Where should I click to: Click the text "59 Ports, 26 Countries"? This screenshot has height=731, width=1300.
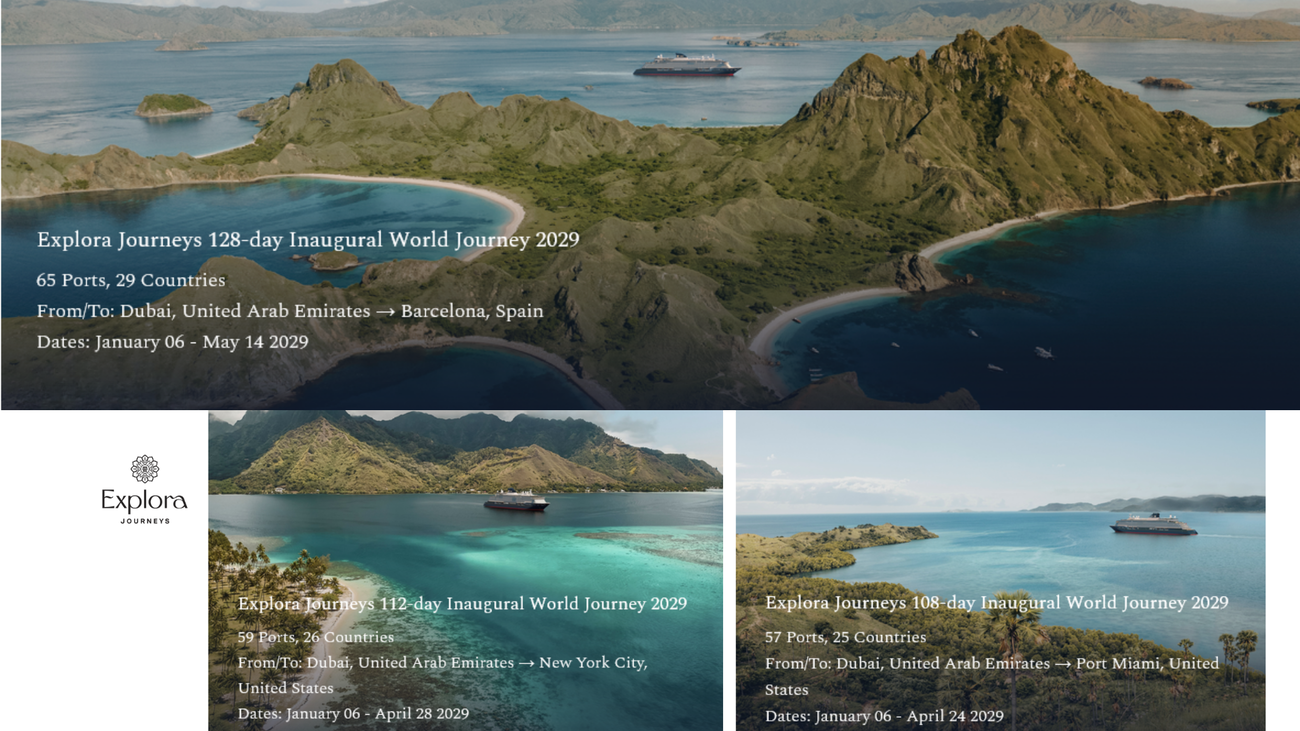(x=316, y=637)
